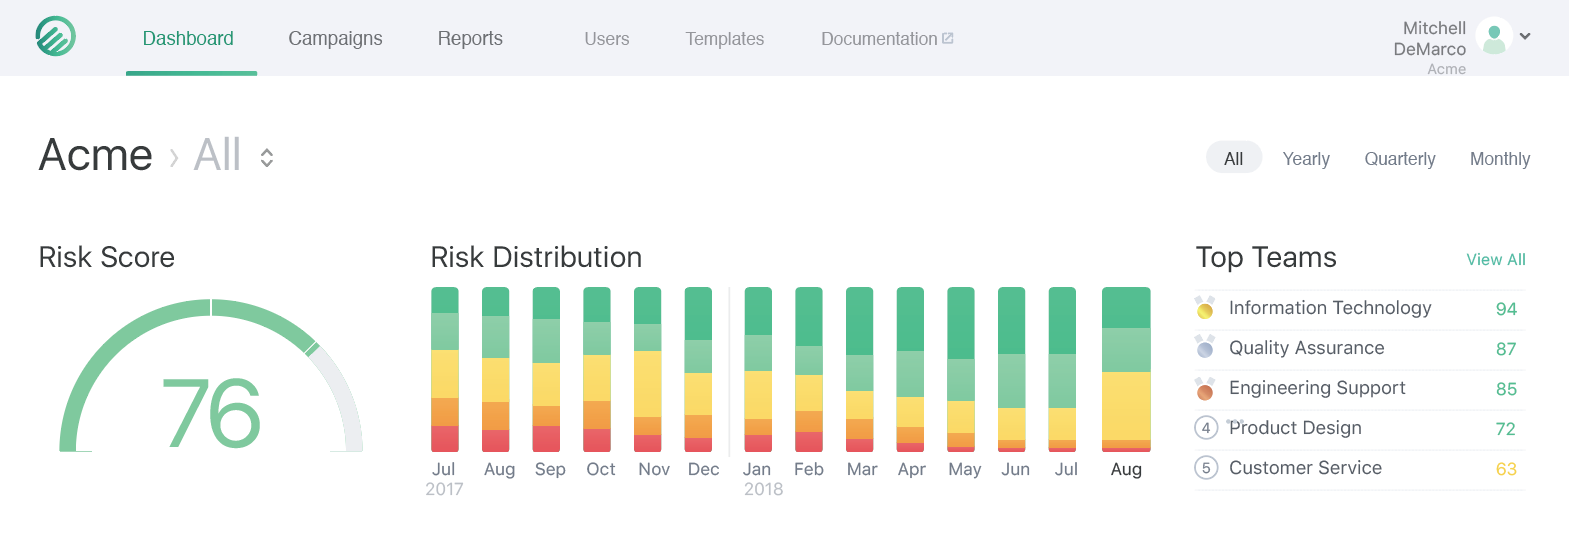The height and width of the screenshot is (542, 1569).
Task: Go to the Reports tab
Action: pyautogui.click(x=470, y=38)
